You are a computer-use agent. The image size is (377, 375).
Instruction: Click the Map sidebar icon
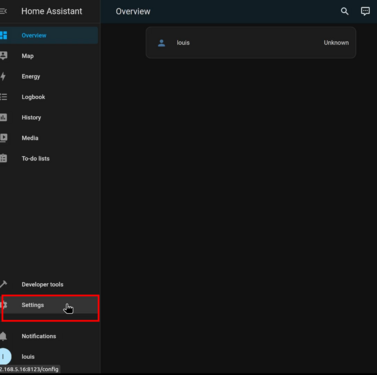tap(3, 56)
